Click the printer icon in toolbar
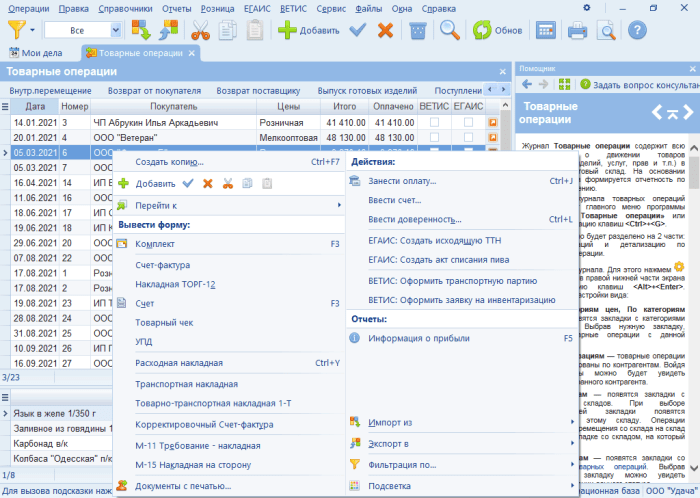 pyautogui.click(x=578, y=30)
